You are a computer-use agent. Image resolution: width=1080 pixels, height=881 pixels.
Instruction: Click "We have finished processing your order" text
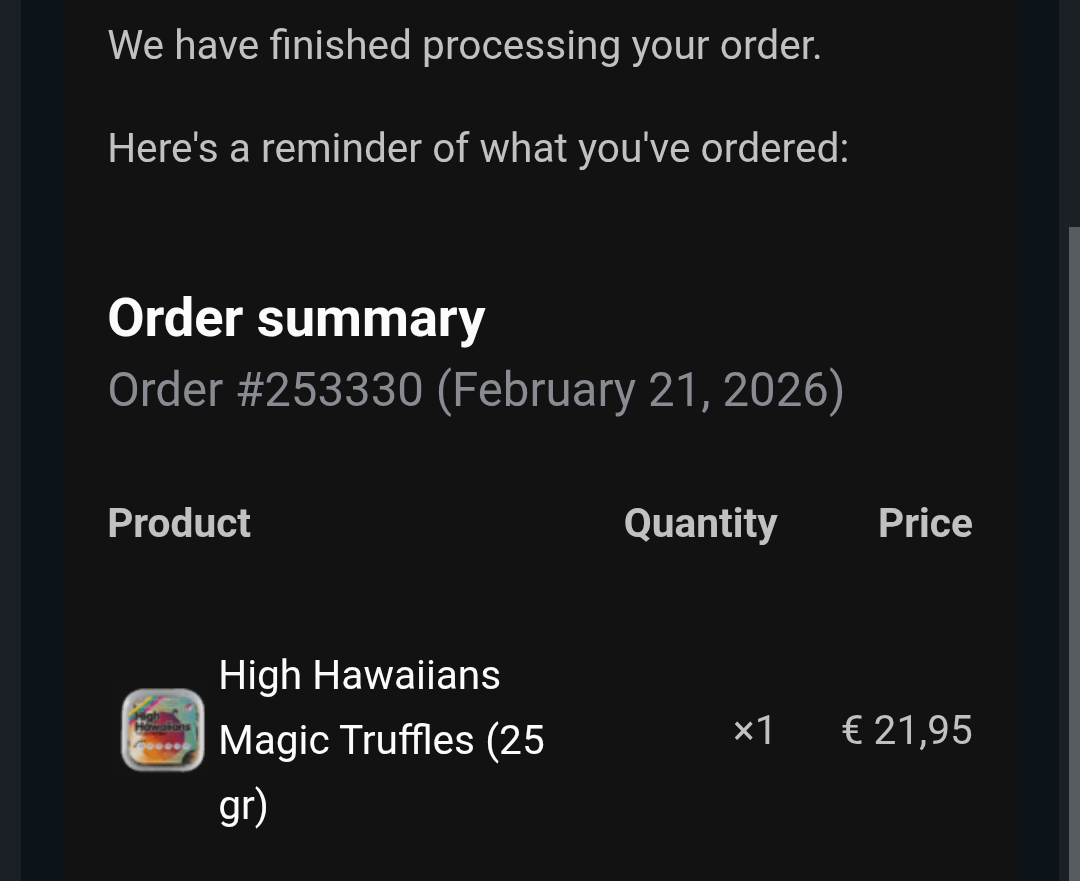[x=464, y=45]
